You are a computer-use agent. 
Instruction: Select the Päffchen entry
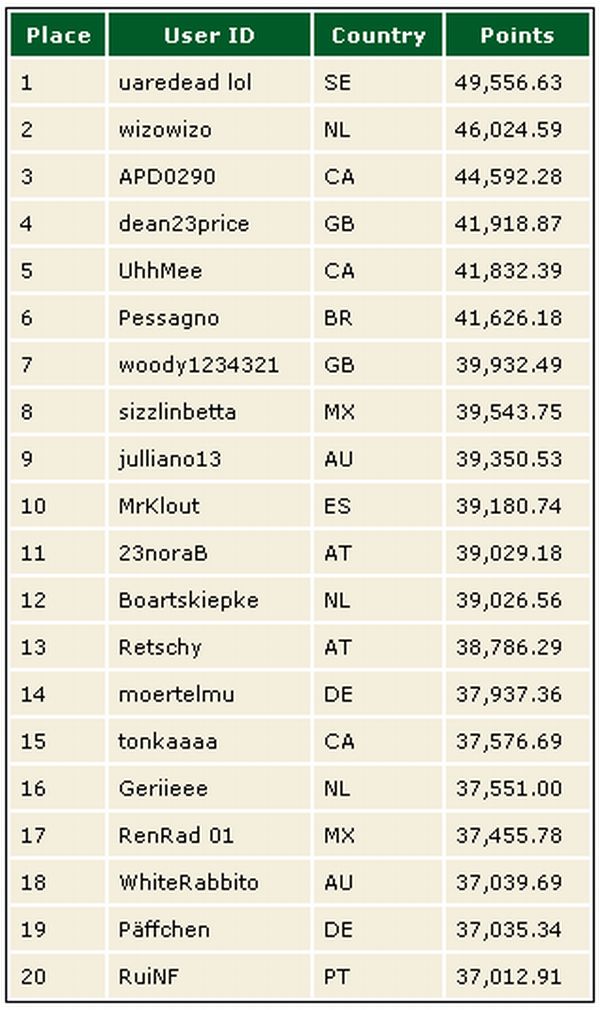[164, 929]
